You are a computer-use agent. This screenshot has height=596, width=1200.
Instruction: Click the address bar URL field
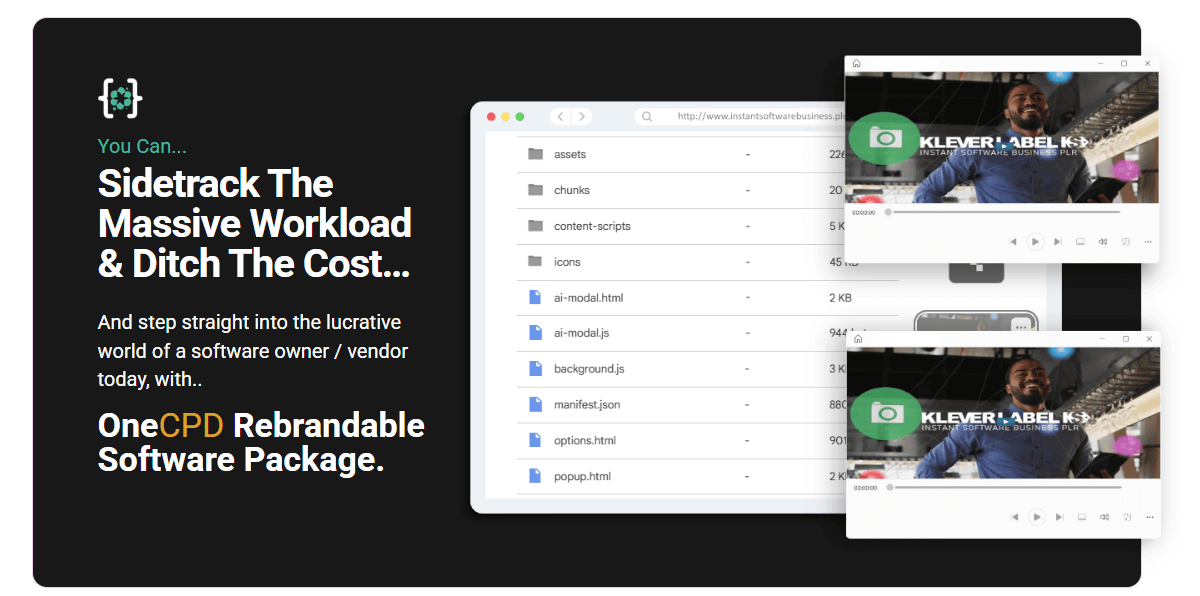[x=738, y=116]
